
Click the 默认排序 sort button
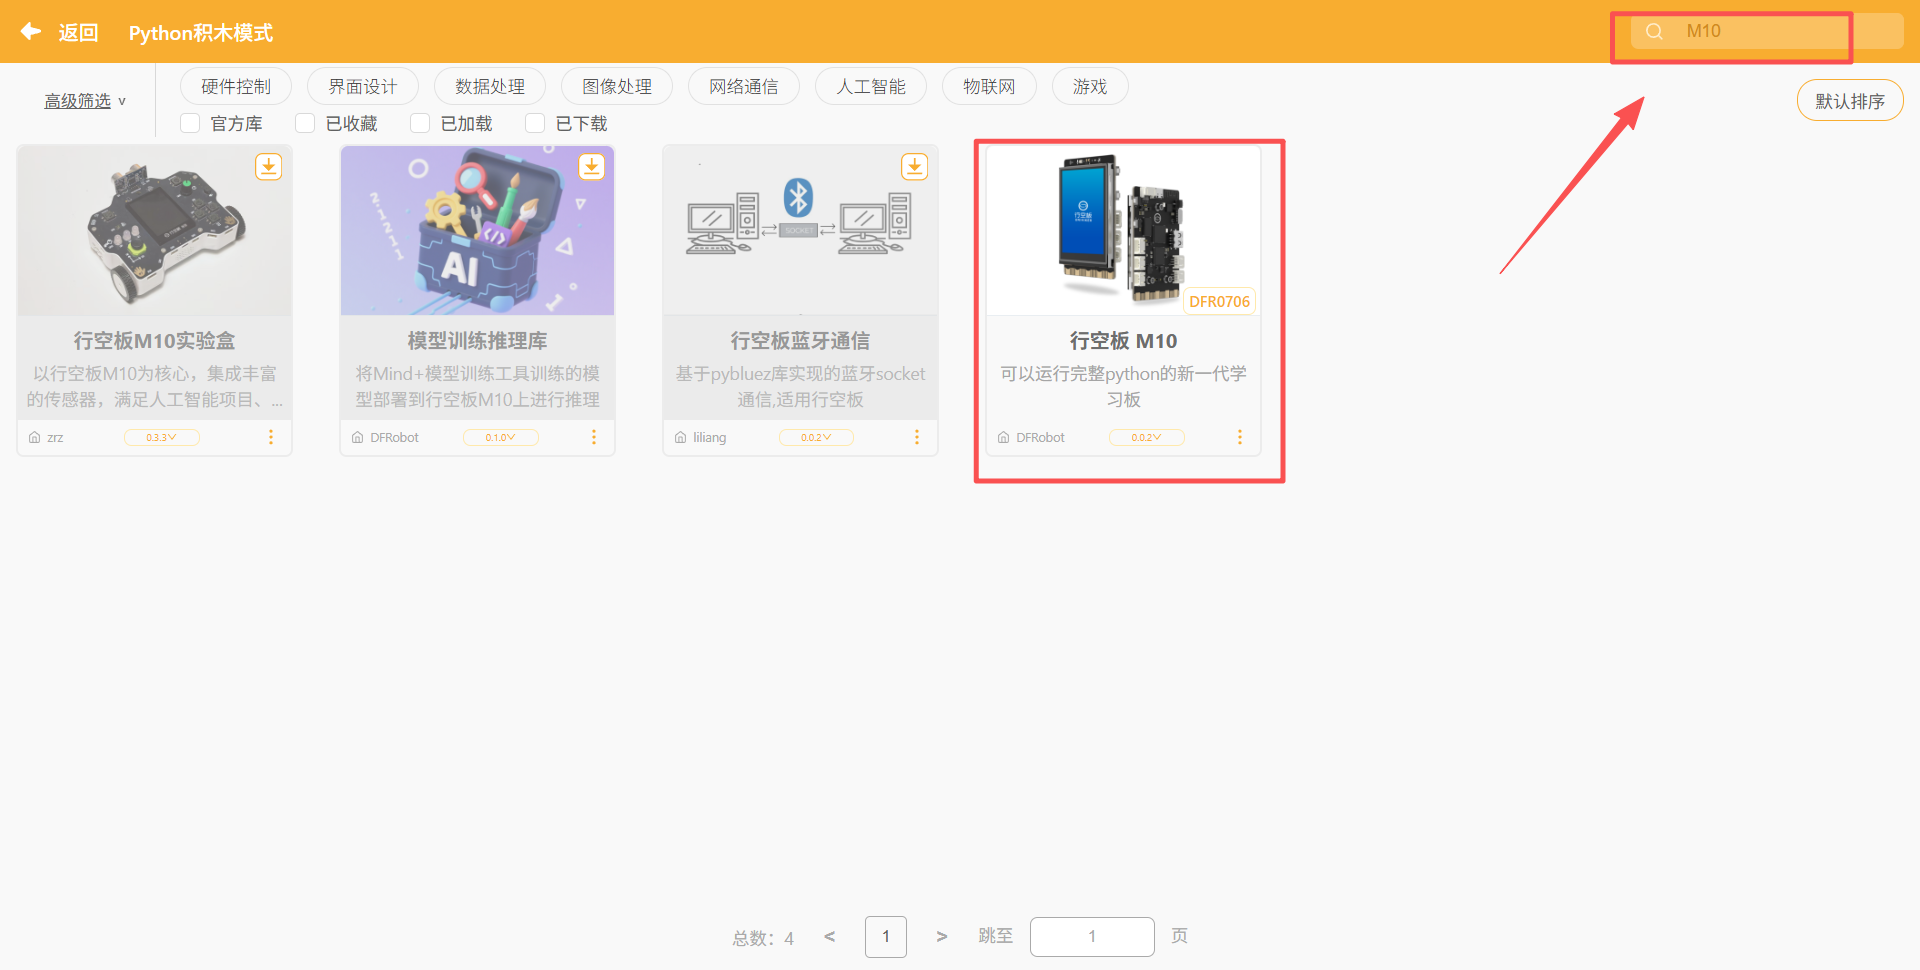[1849, 100]
